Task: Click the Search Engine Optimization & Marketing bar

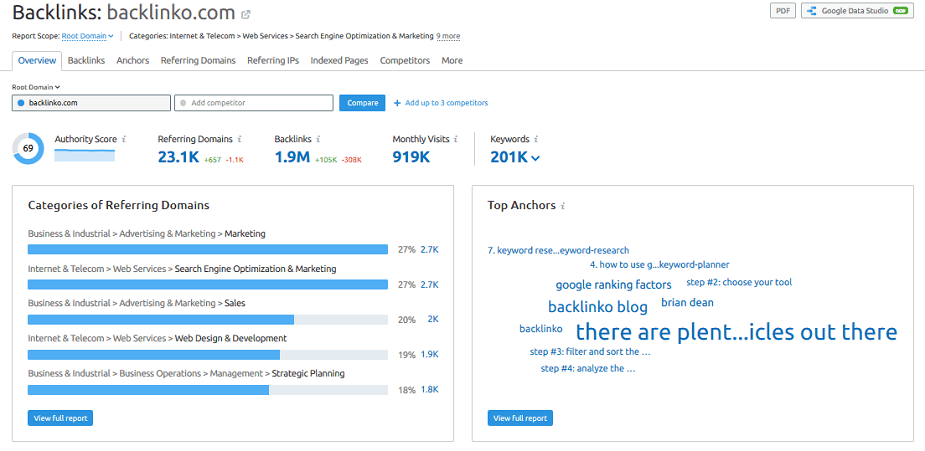Action: (x=208, y=285)
